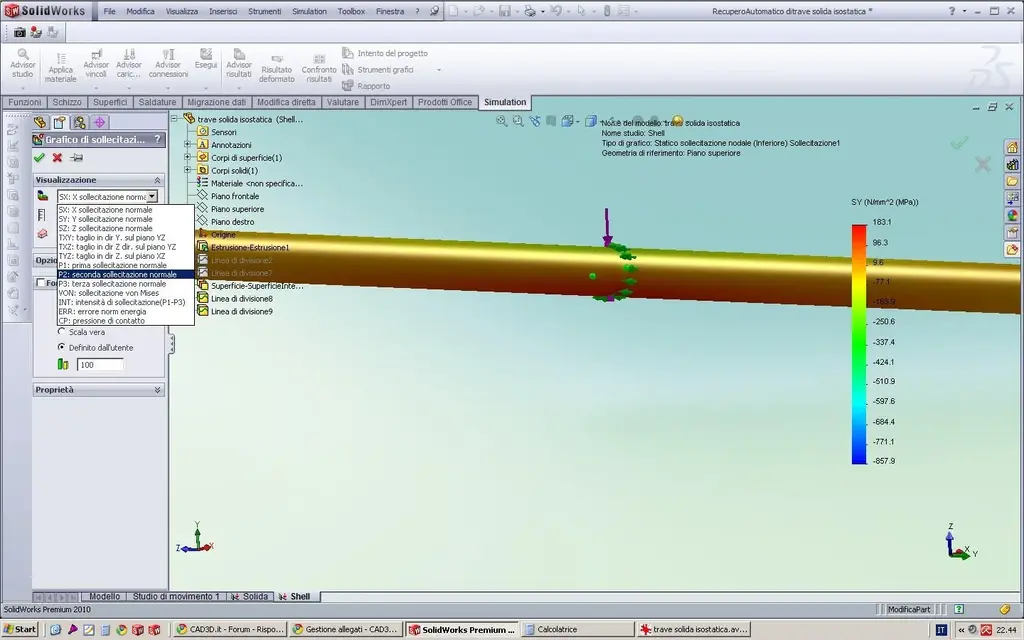
Task: Open the Appearances color ball pane
Action: tap(1012, 215)
